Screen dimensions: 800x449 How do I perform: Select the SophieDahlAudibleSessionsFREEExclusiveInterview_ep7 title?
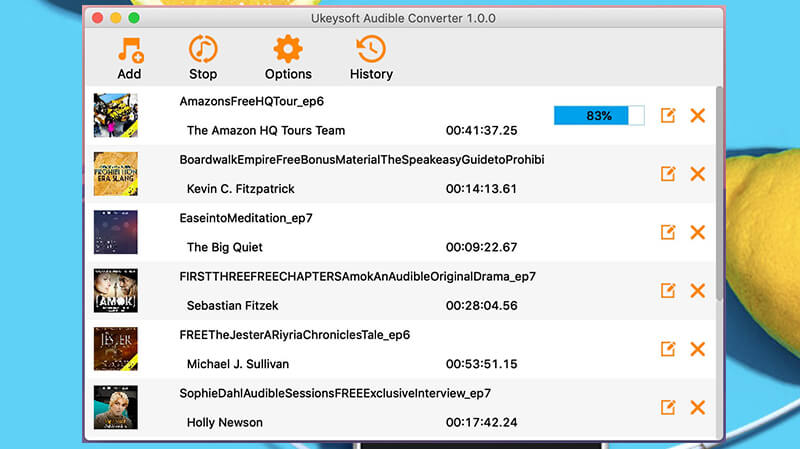coord(335,393)
